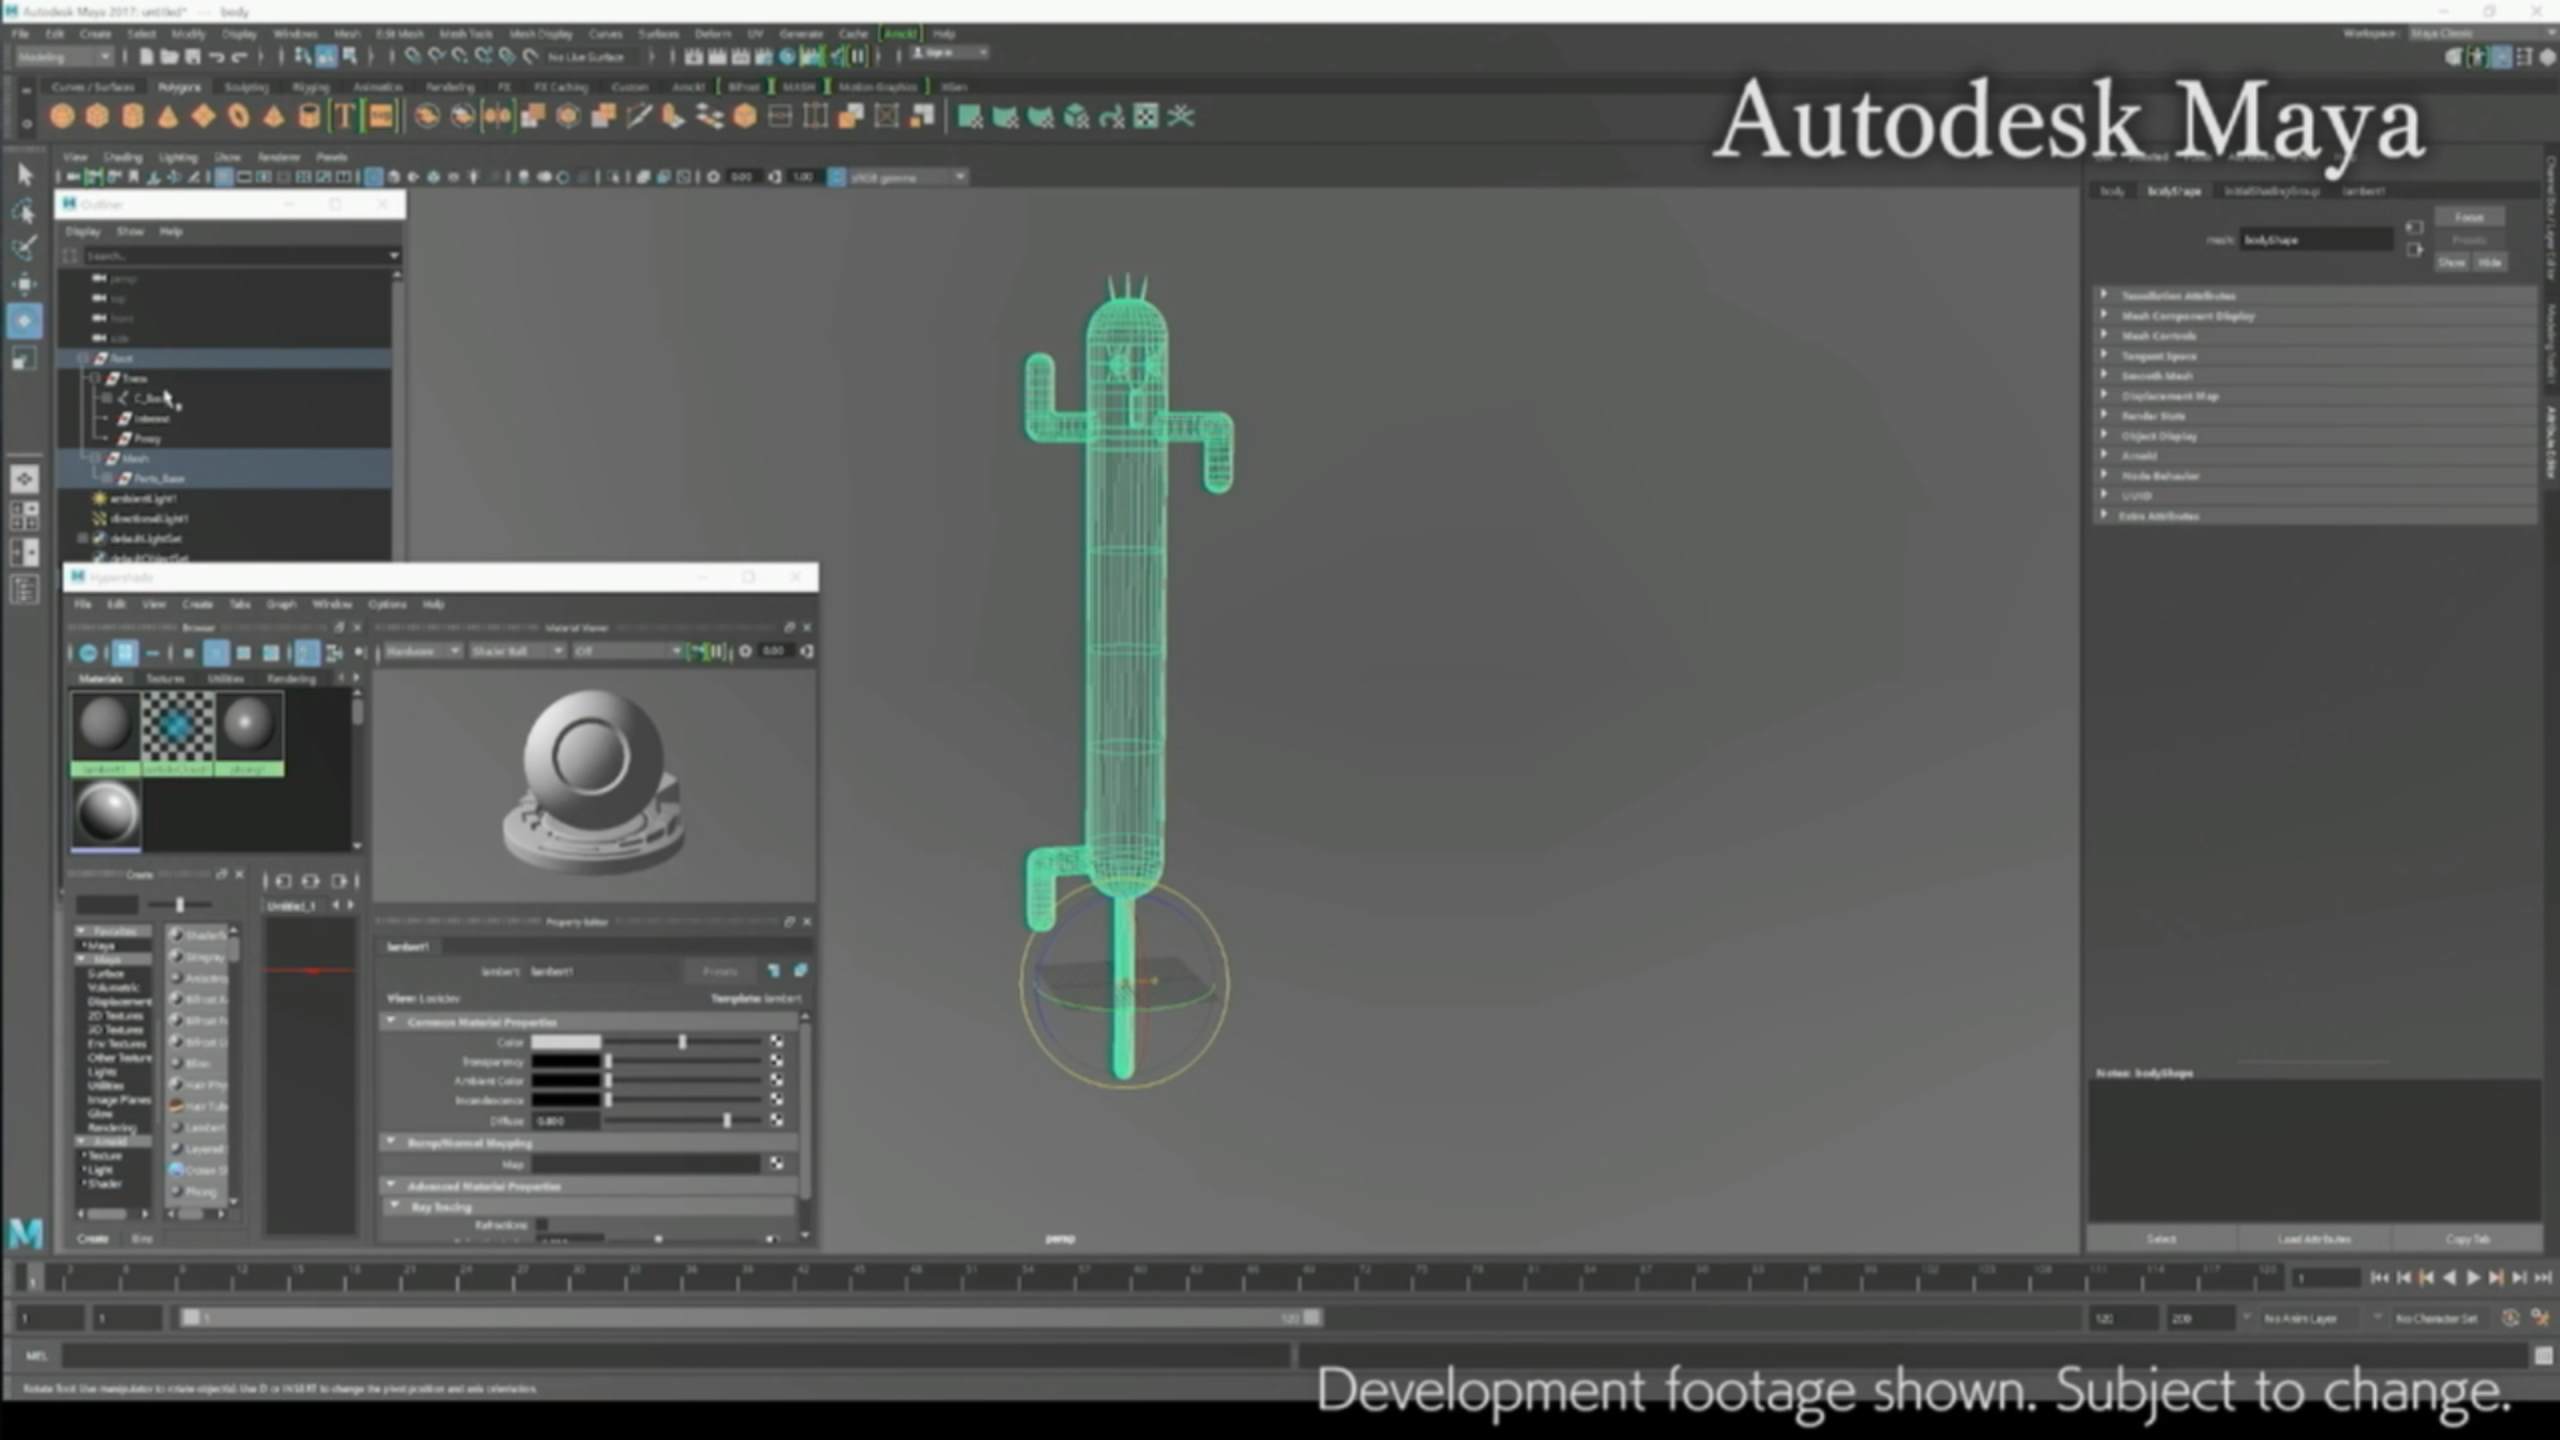Toggle the Refractions checkbox under Ray Tracing

542,1224
